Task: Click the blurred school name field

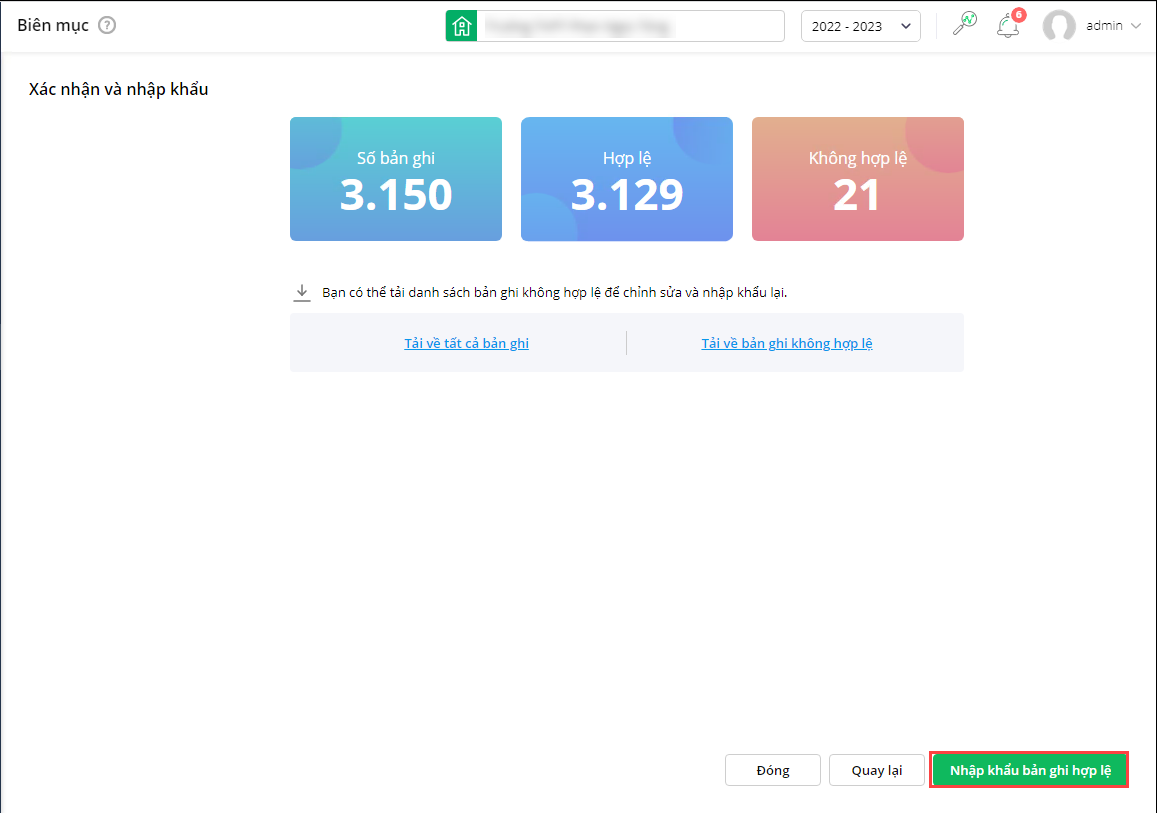Action: click(630, 26)
